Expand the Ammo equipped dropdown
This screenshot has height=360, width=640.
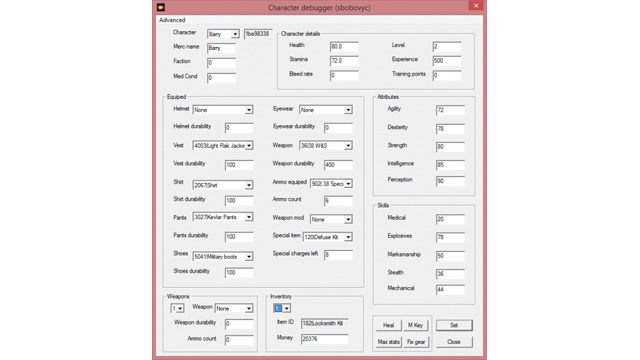click(331, 184)
